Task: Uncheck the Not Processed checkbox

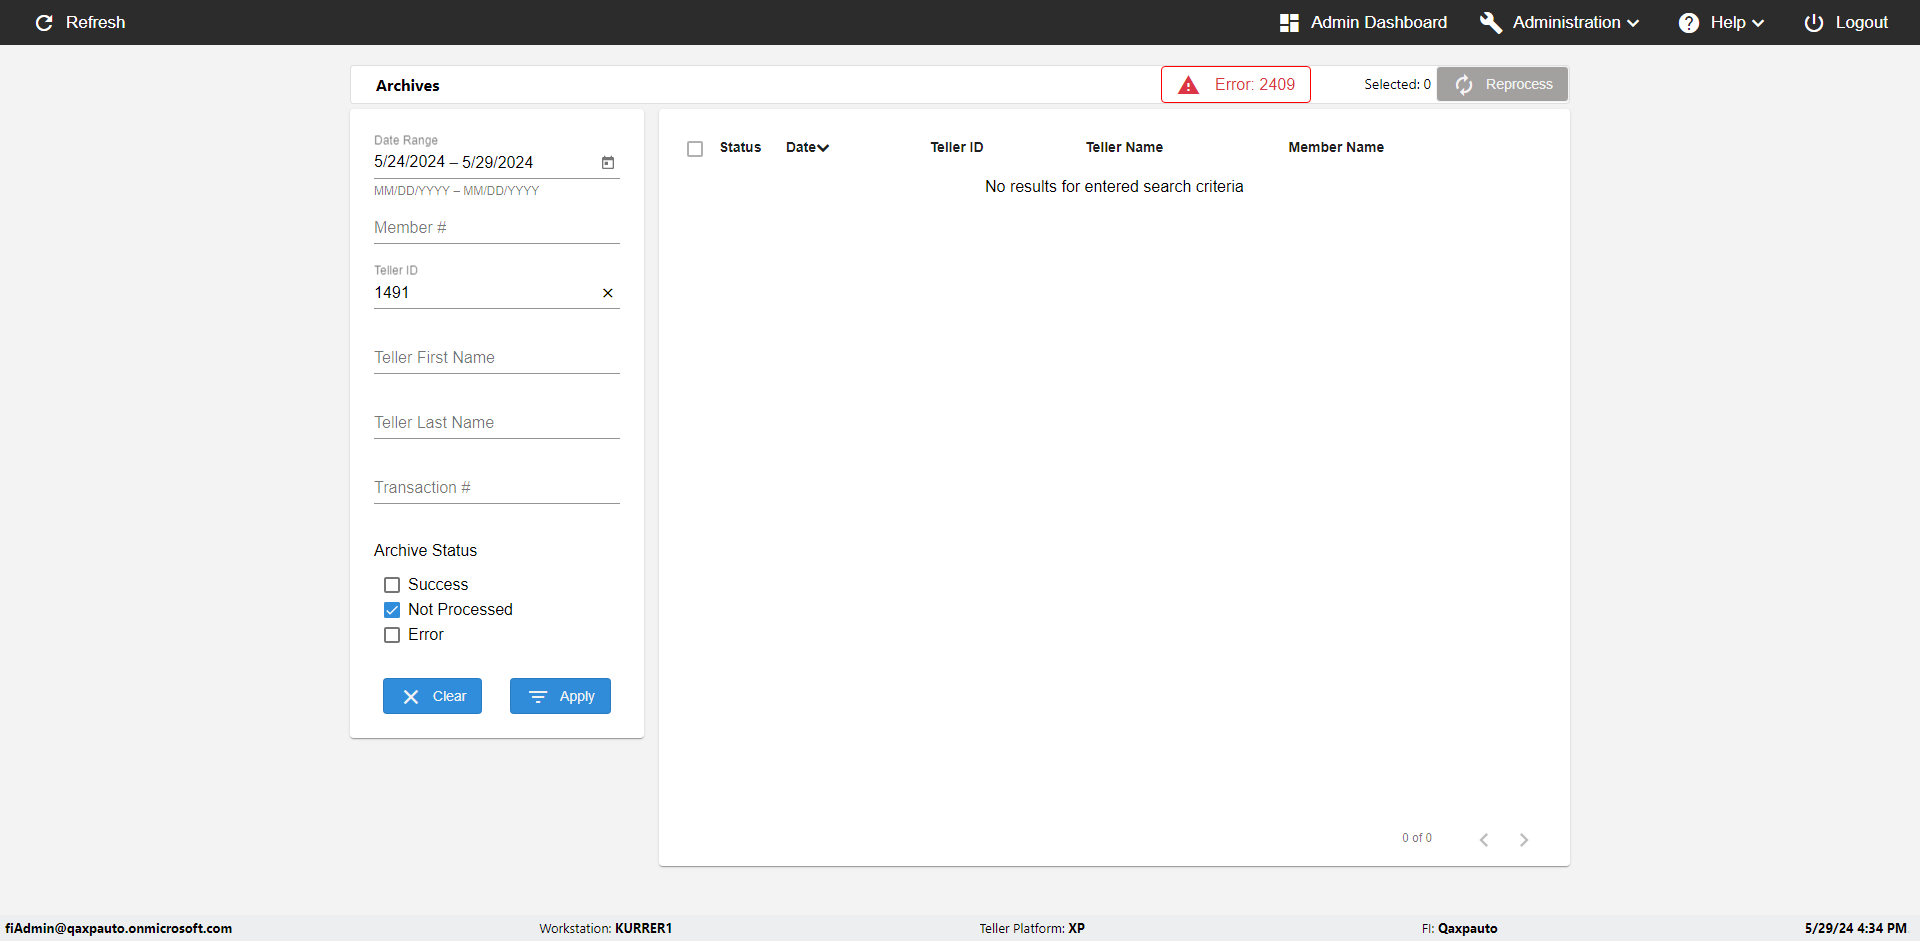Action: coord(392,610)
